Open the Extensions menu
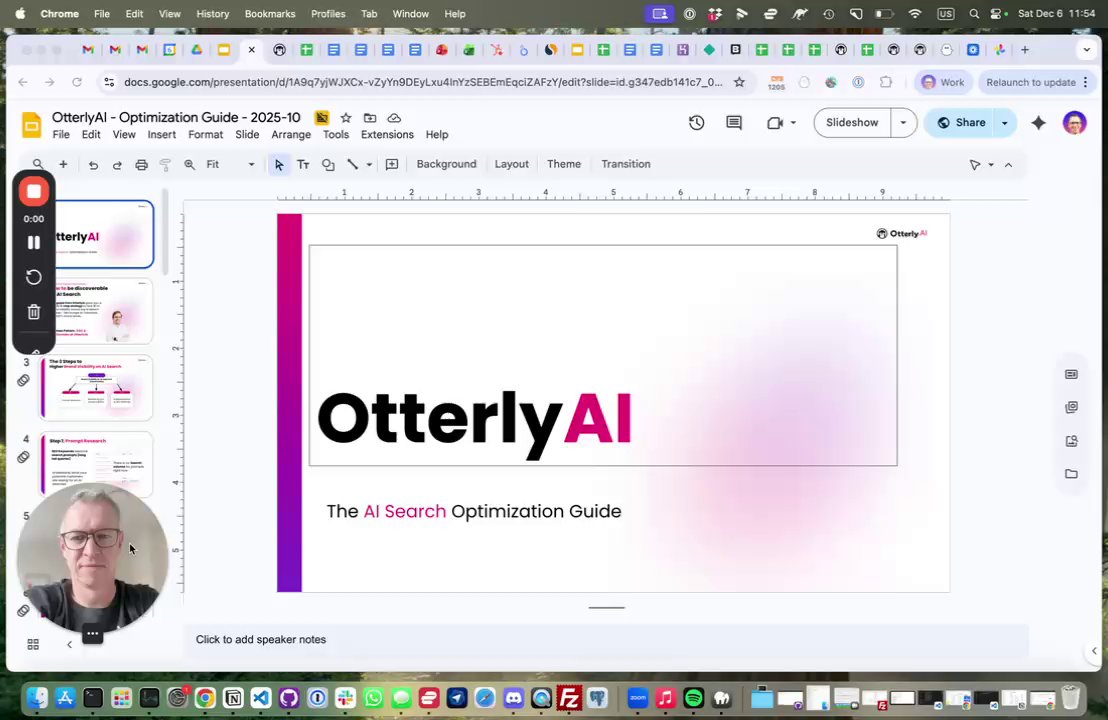Viewport: 1108px width, 720px height. click(387, 134)
